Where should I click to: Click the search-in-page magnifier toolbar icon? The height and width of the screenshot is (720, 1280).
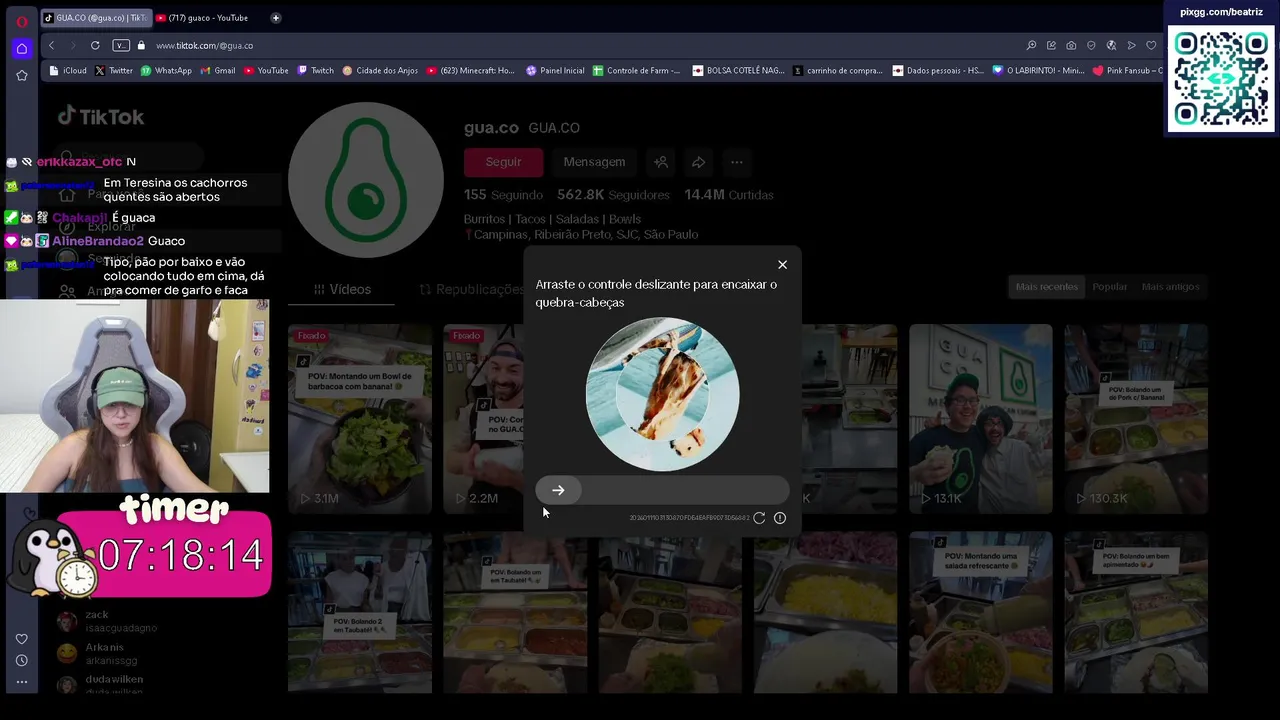(1031, 45)
